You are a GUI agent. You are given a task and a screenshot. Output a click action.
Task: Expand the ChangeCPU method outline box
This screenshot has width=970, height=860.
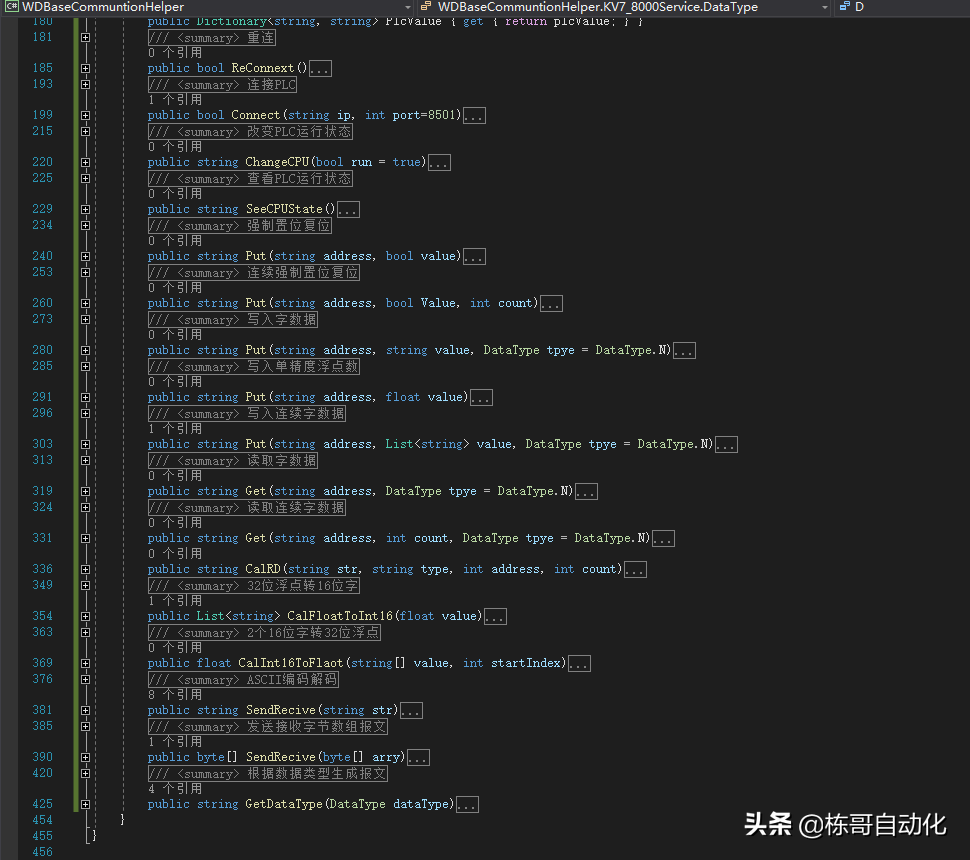[85, 163]
